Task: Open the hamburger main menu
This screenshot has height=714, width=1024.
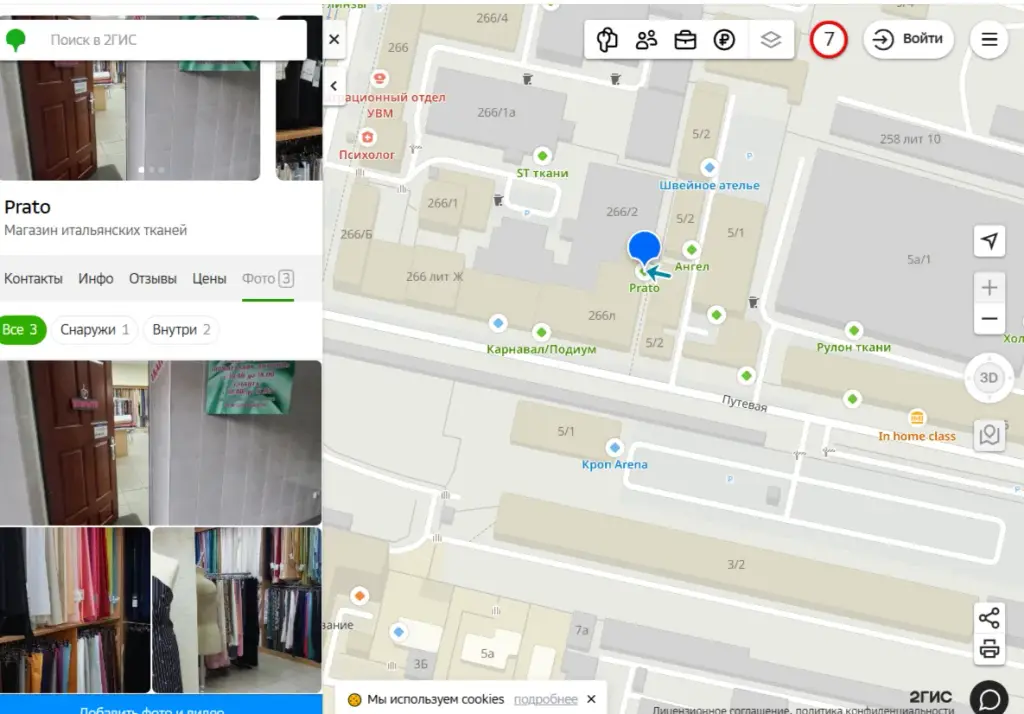Action: click(x=989, y=39)
